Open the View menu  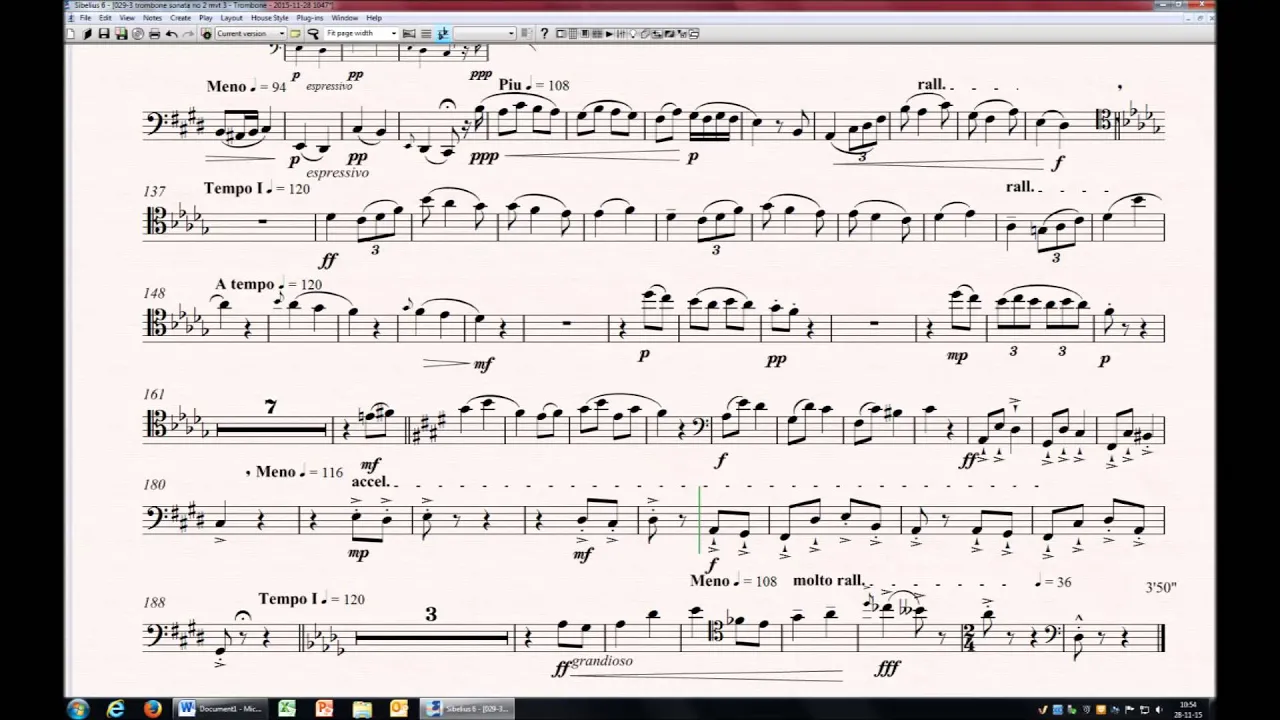pos(127,18)
